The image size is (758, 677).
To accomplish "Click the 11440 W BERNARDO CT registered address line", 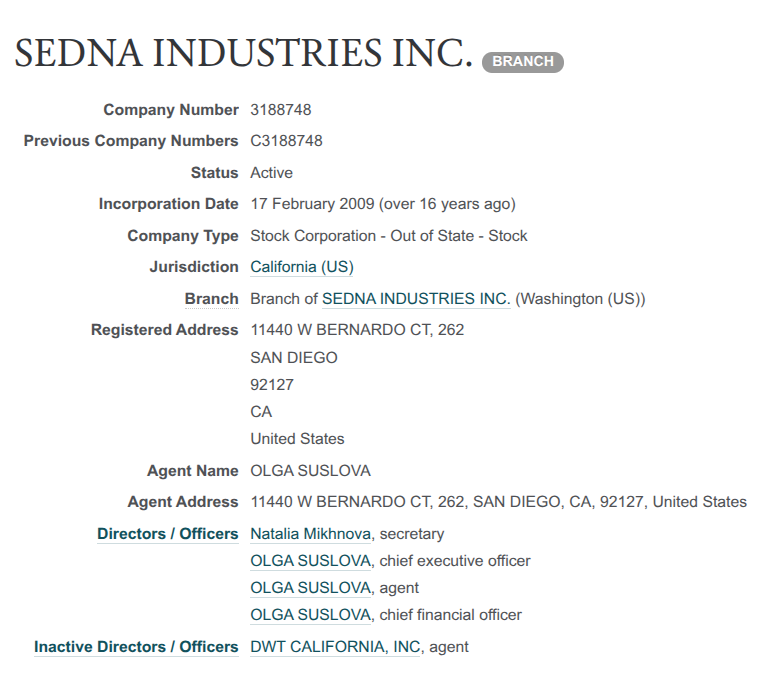I will 356,330.
